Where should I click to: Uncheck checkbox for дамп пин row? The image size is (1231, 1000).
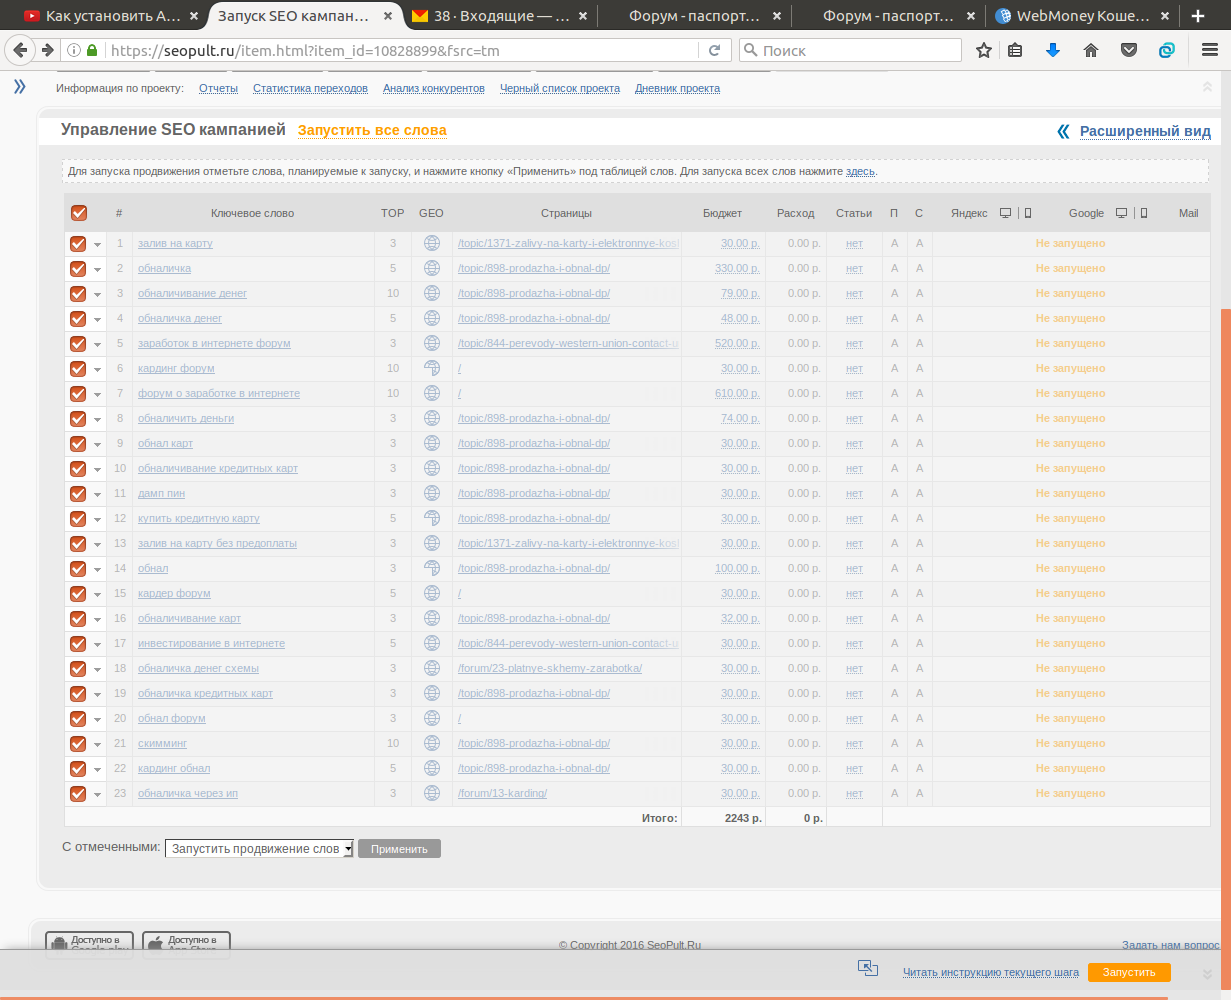78,493
